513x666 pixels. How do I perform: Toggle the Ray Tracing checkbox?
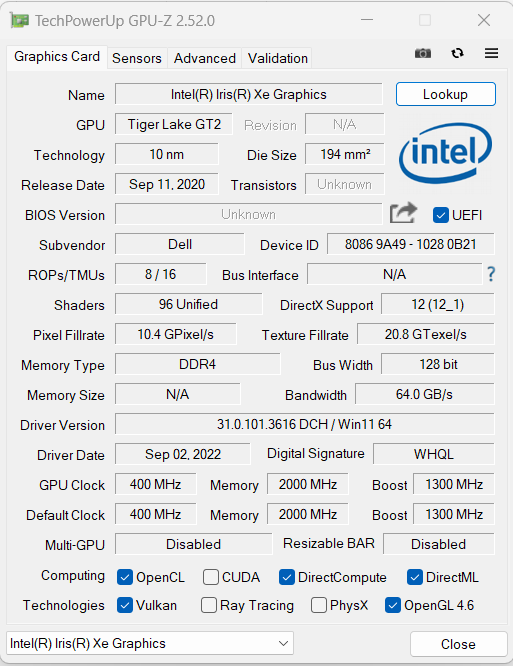pyautogui.click(x=209, y=605)
